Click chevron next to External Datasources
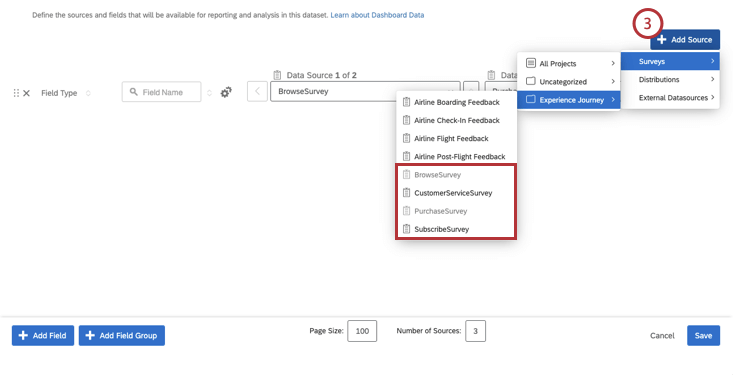 (712, 98)
